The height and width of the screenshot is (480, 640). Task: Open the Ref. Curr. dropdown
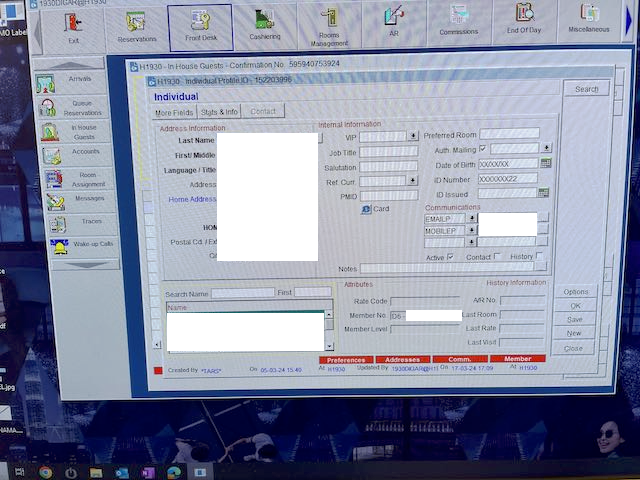tap(413, 181)
